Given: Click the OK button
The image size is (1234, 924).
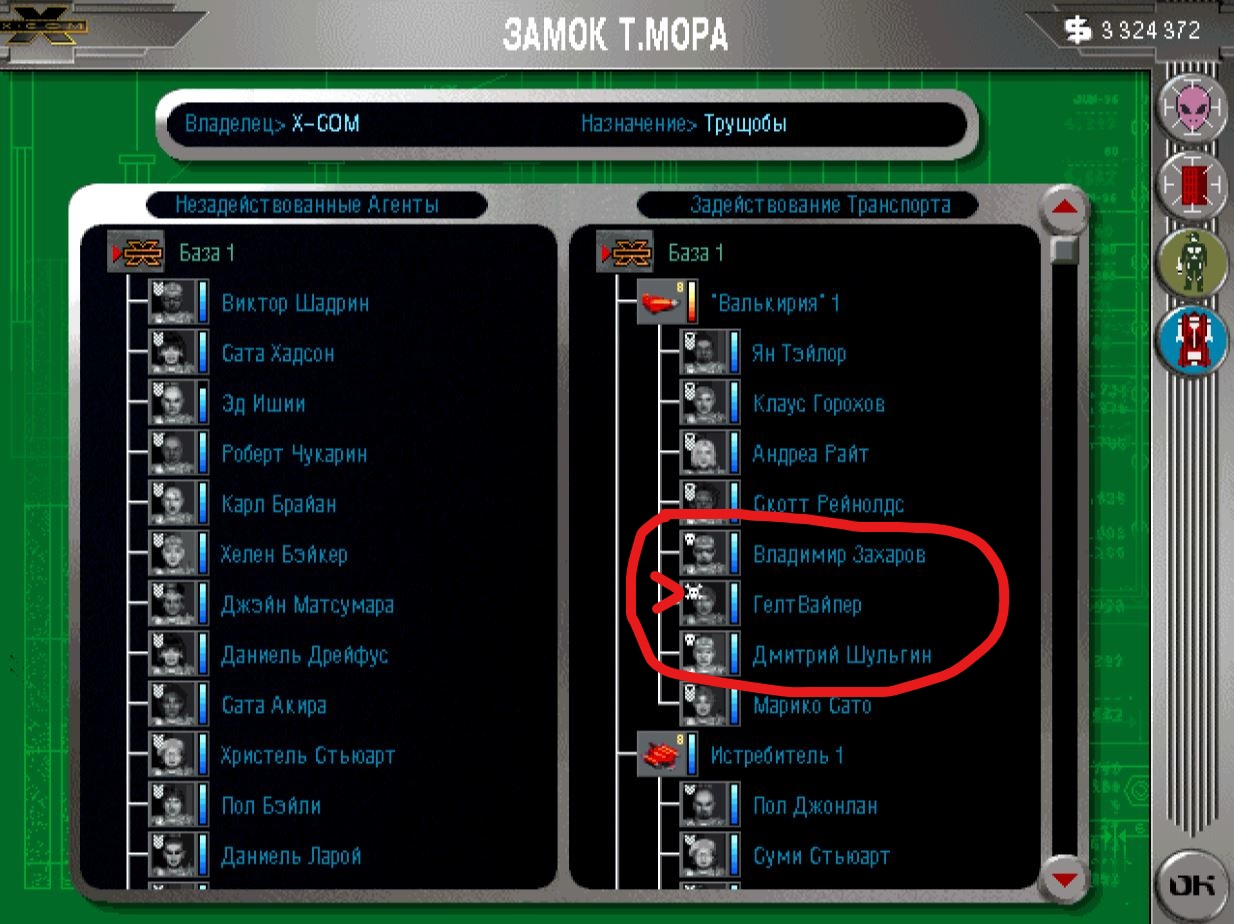Looking at the screenshot, I should (x=1192, y=886).
